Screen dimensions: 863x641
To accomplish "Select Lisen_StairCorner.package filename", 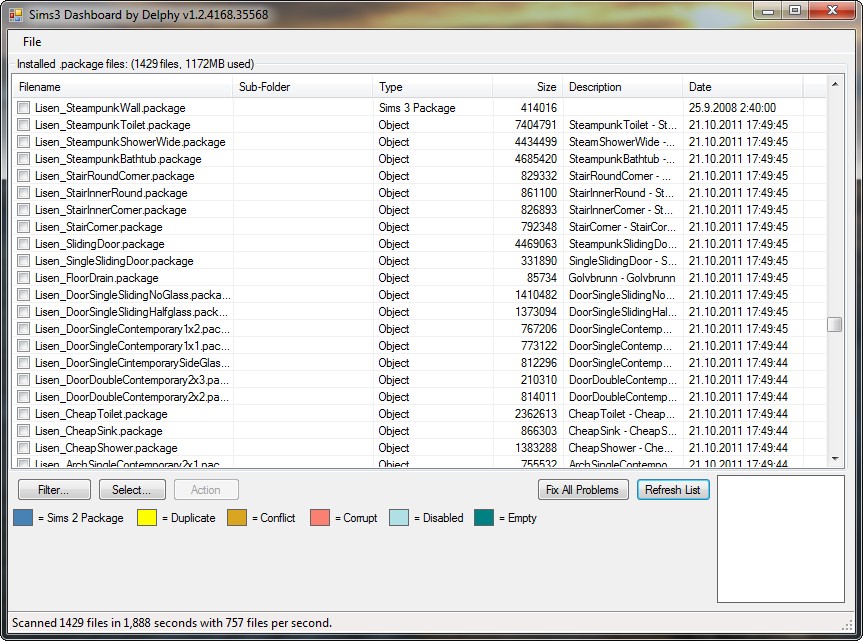I will (99, 227).
